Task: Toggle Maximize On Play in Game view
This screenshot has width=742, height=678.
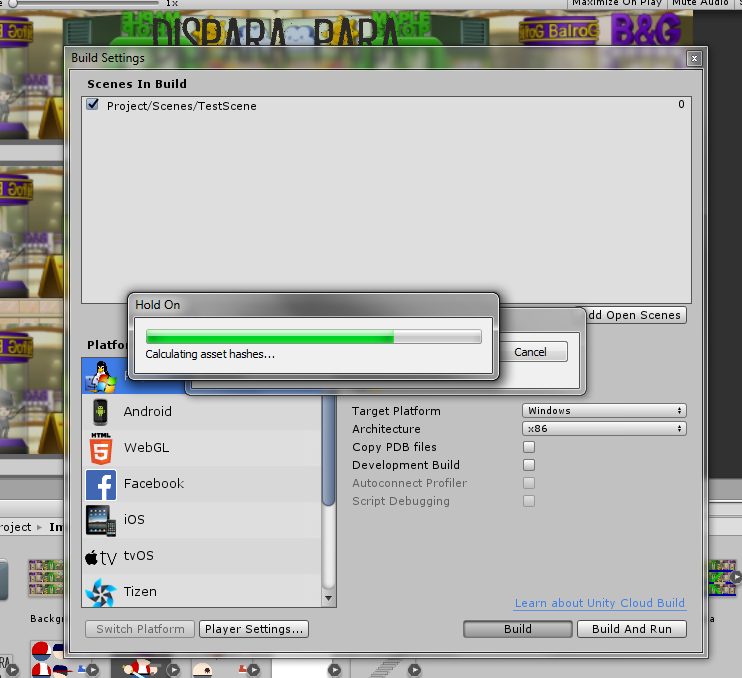Action: click(x=617, y=3)
